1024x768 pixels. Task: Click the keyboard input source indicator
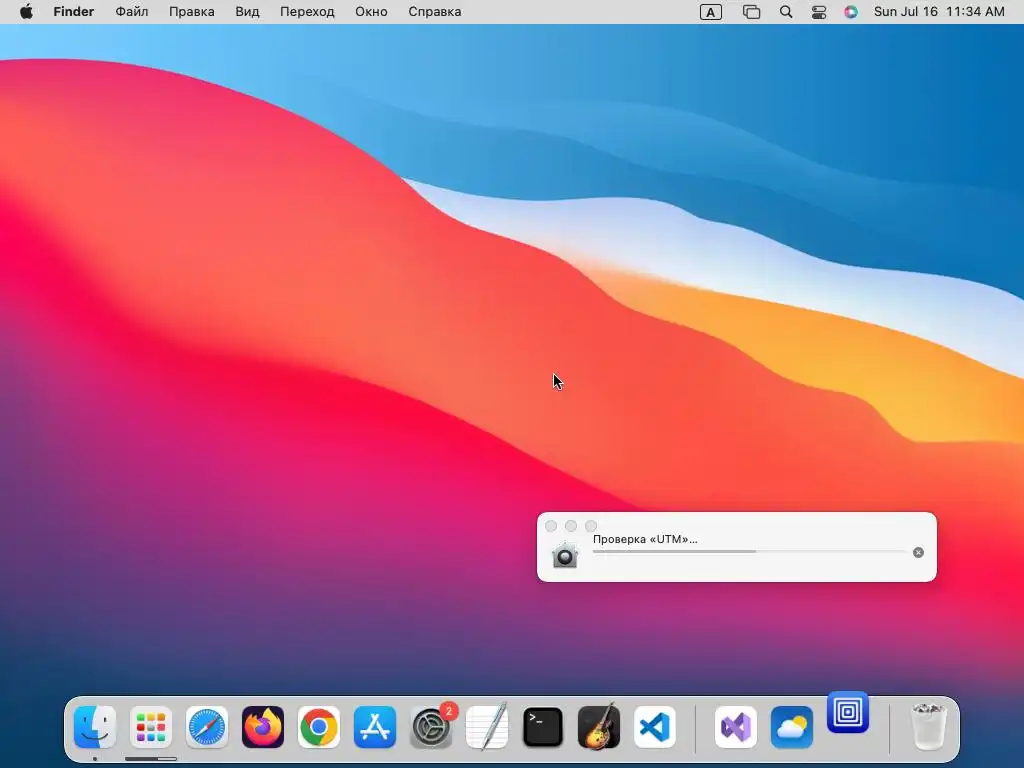[x=711, y=12]
